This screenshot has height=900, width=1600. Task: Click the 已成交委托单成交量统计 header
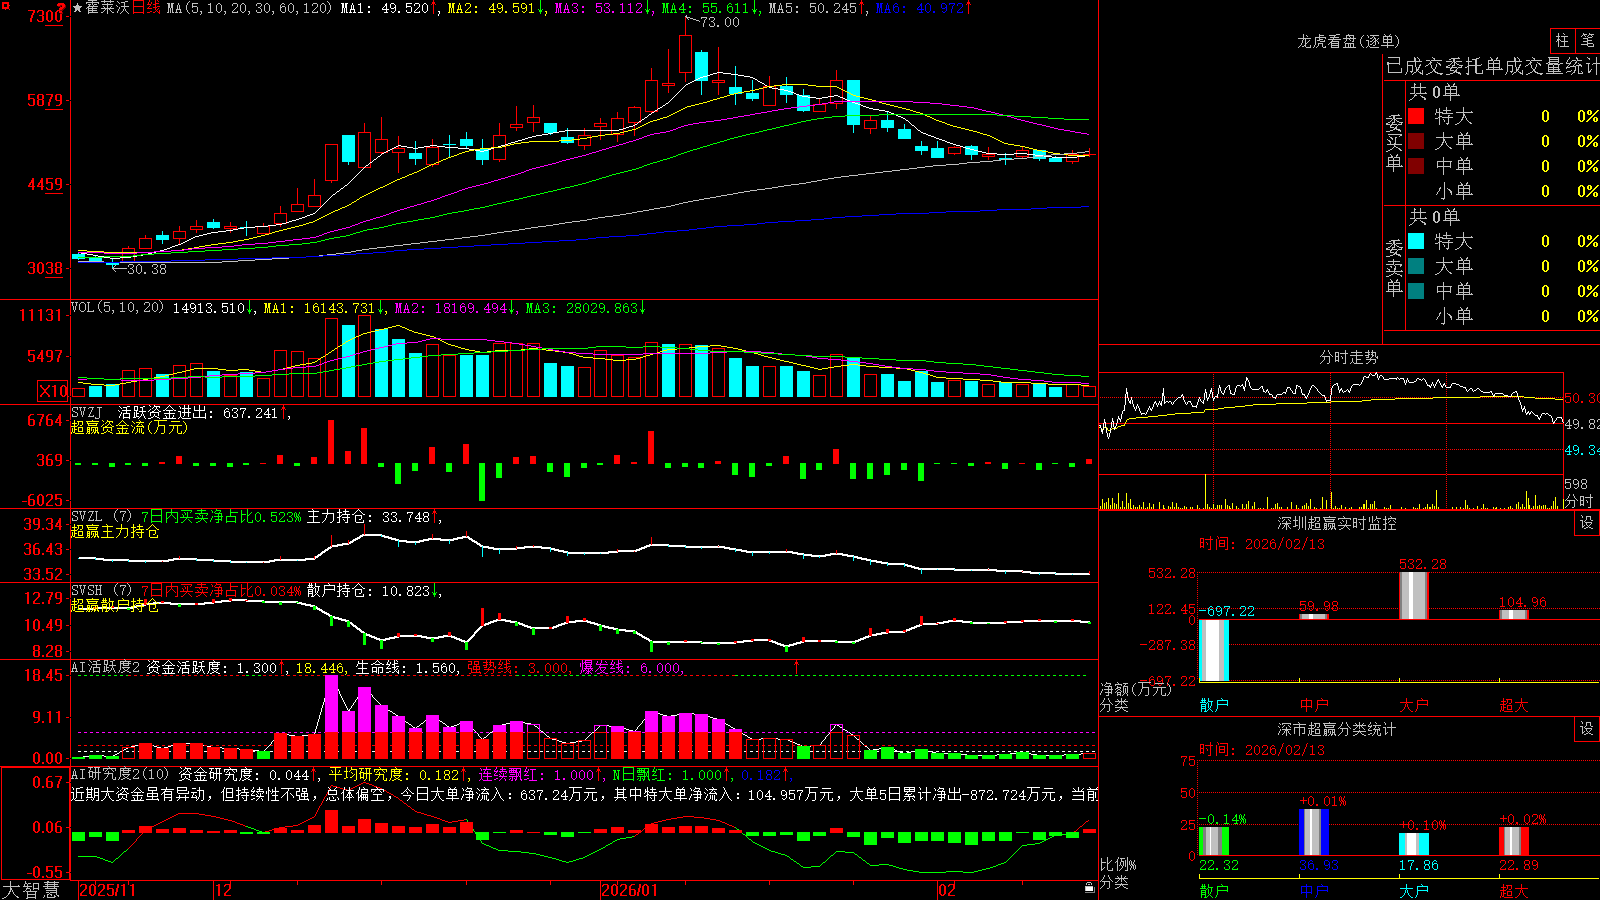(1492, 66)
